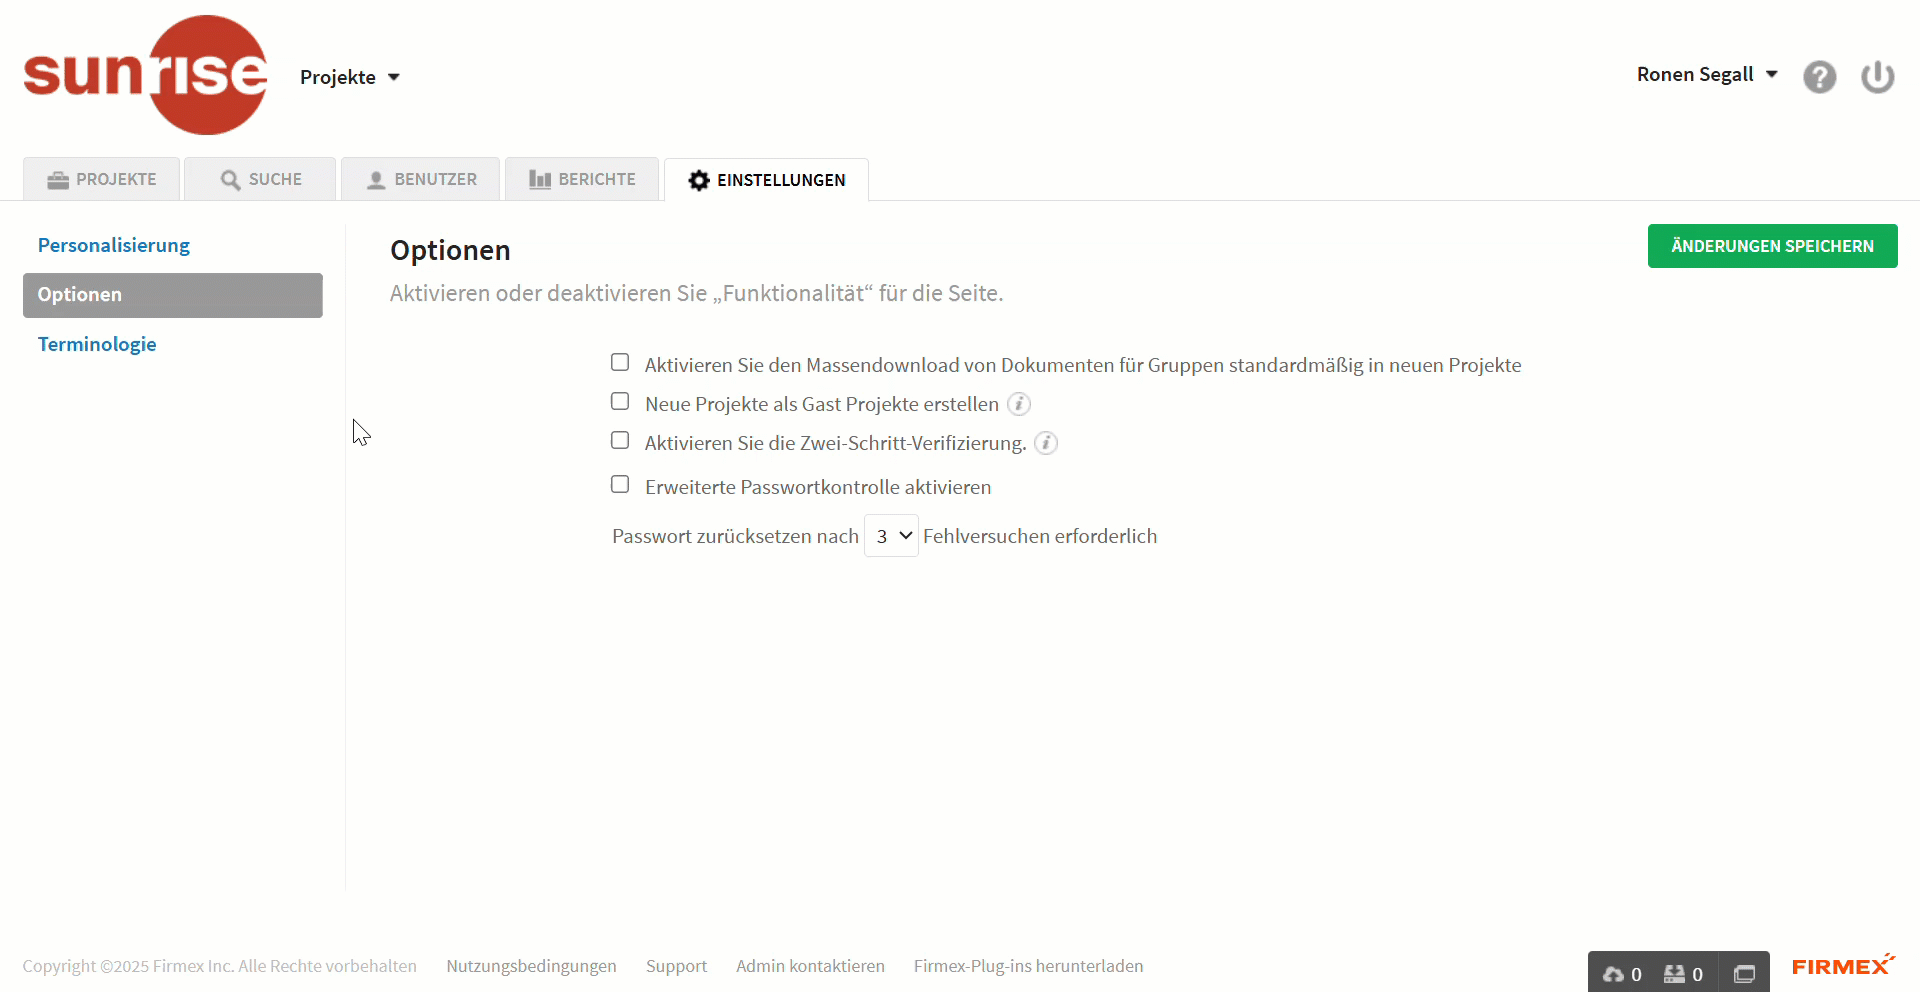Select Optionen in the sidebar
Screen dimensions: 1920x992
[173, 295]
